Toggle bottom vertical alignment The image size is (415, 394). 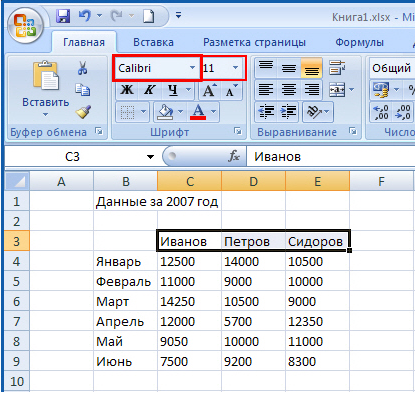(311, 68)
